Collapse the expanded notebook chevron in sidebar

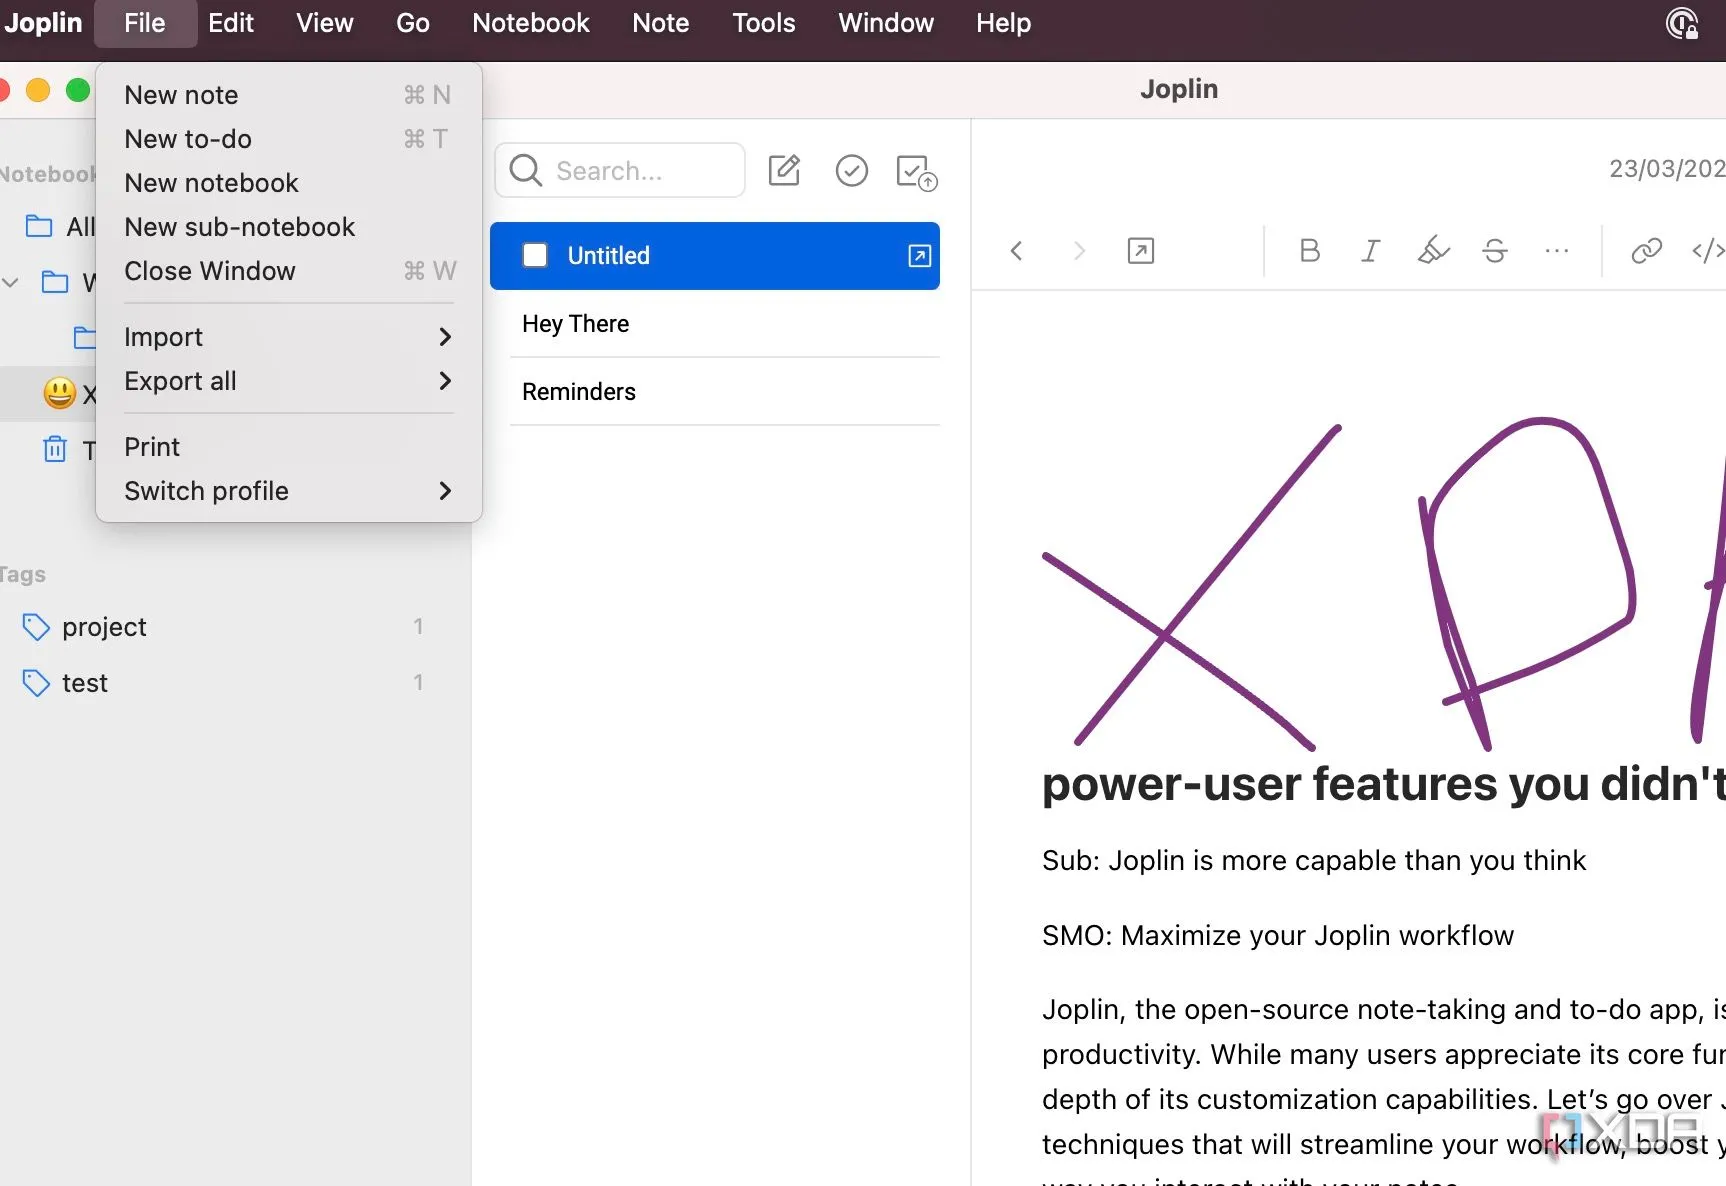coord(11,283)
